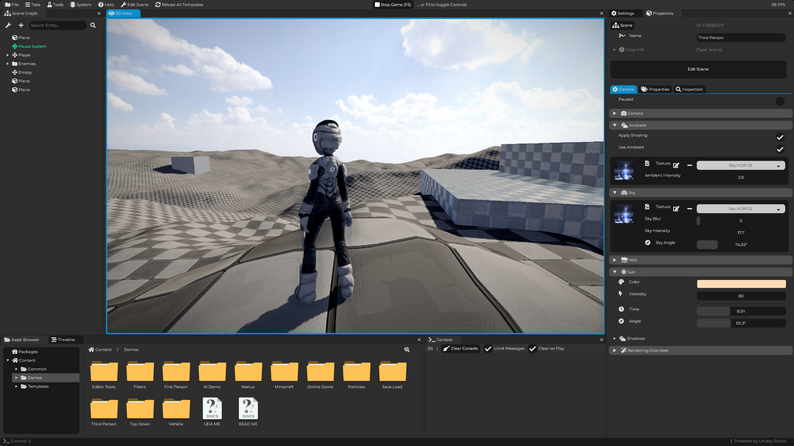Click the Sun color swatch

[740, 283]
